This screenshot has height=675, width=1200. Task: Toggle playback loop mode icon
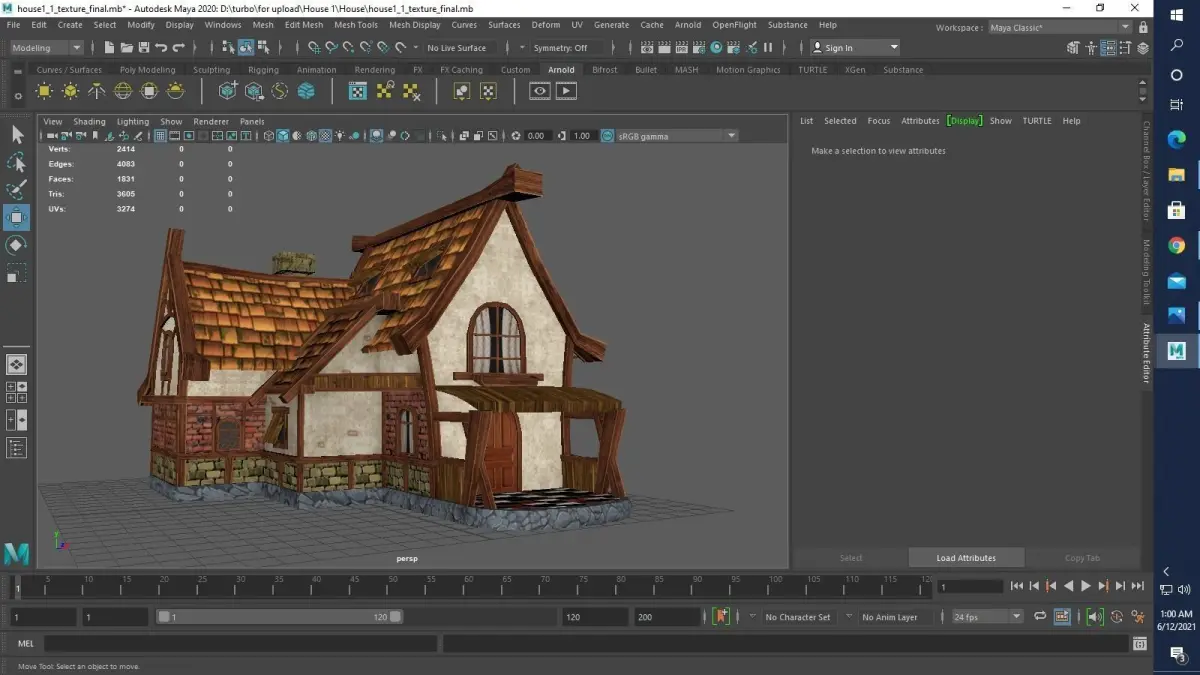point(1040,617)
